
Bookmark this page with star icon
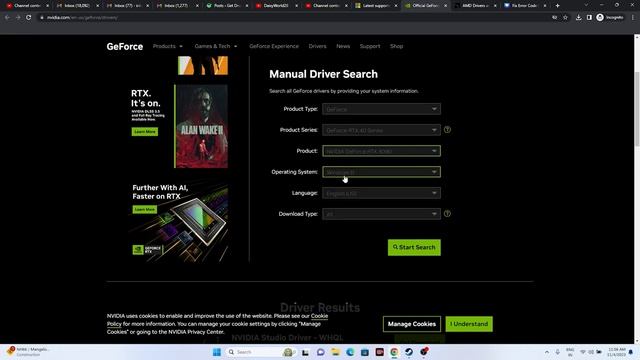pyautogui.click(x=565, y=18)
